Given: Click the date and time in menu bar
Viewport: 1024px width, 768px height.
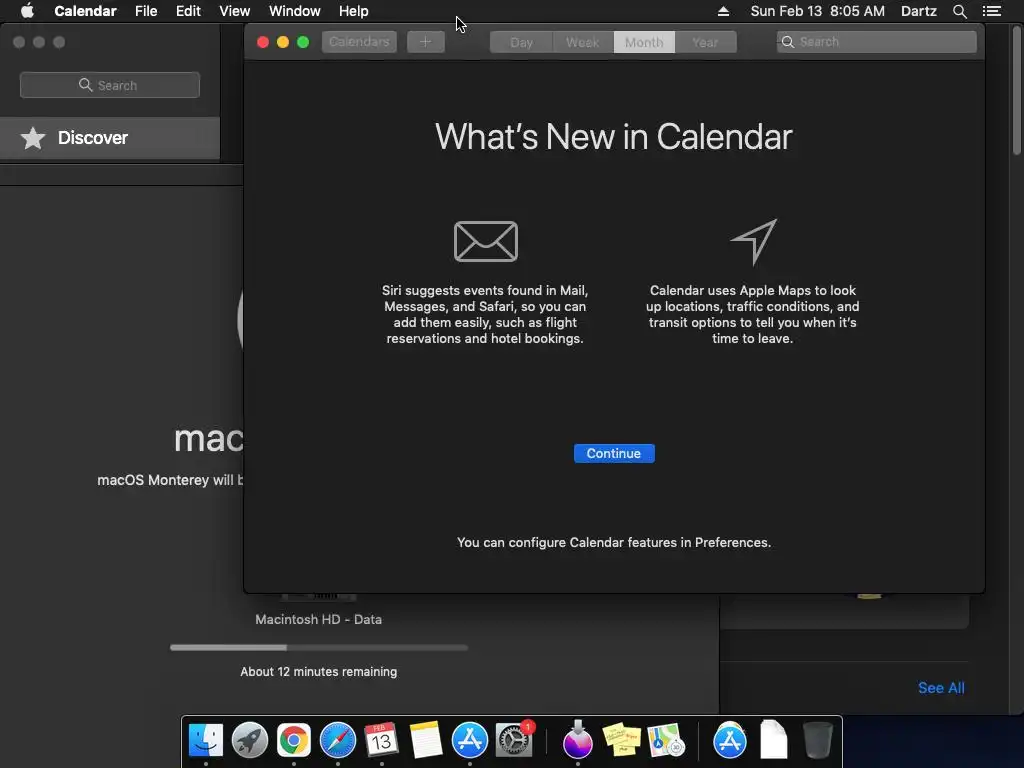Looking at the screenshot, I should [x=818, y=11].
